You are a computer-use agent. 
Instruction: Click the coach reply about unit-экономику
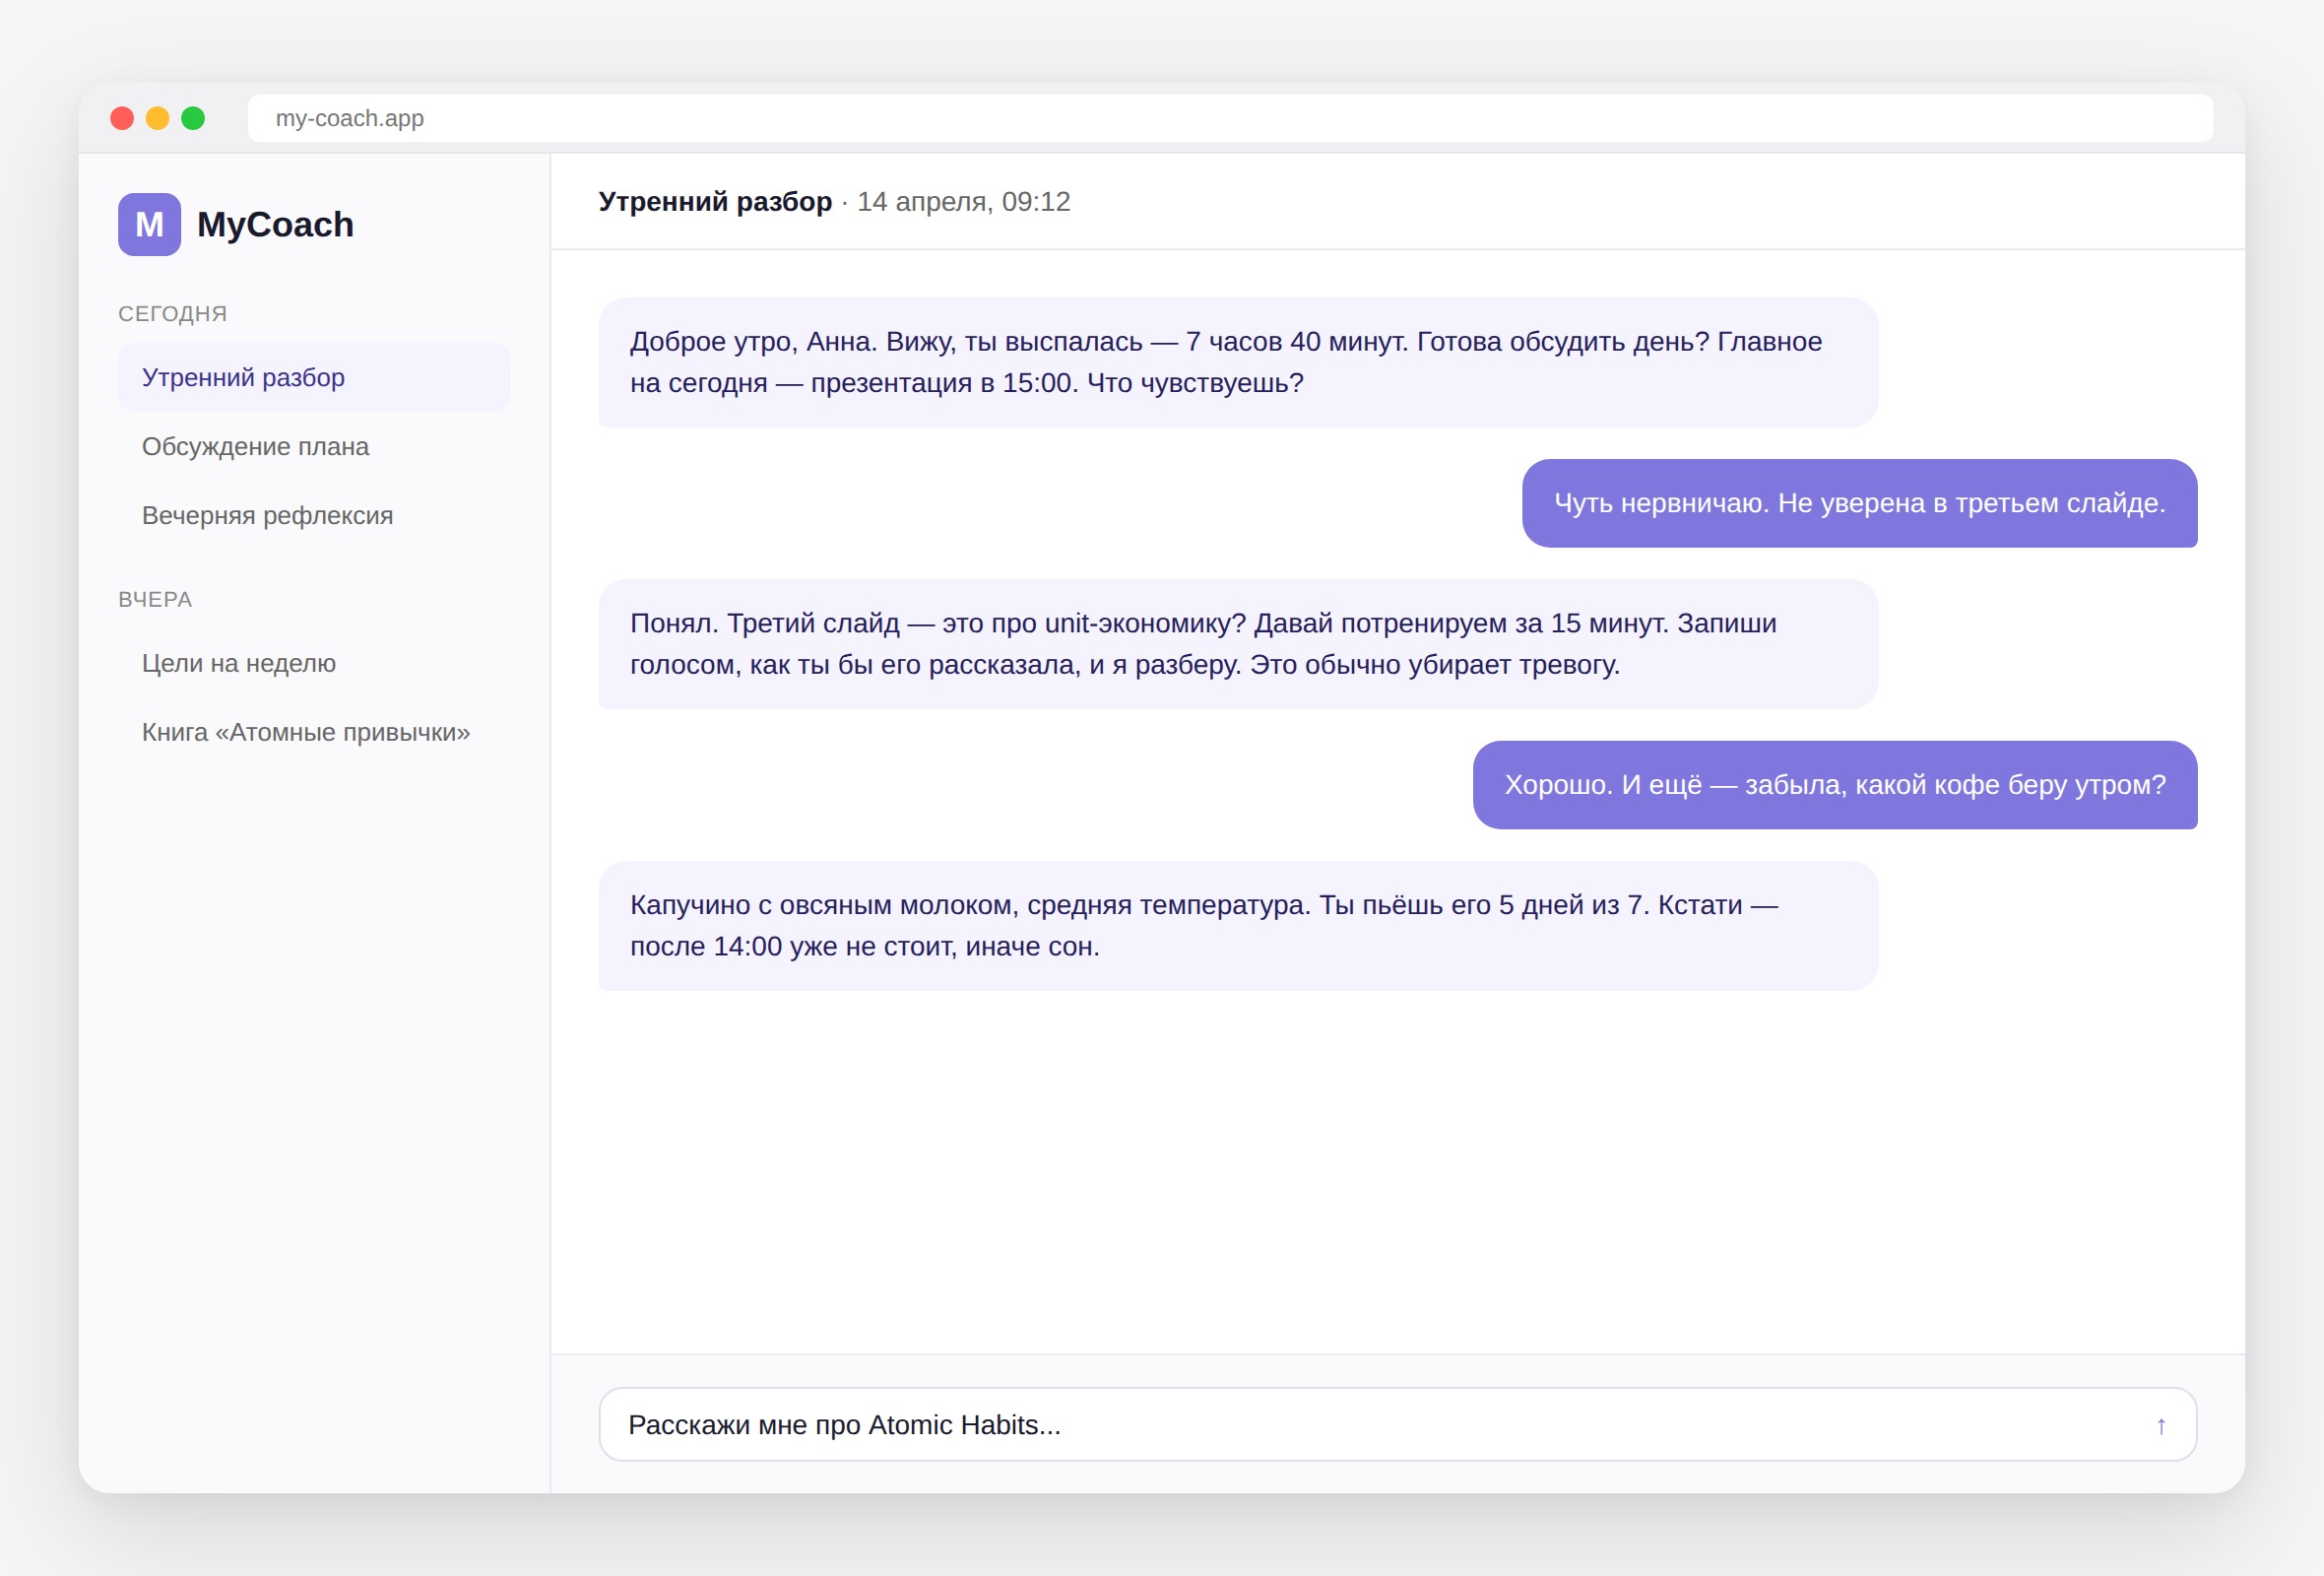coord(1238,644)
